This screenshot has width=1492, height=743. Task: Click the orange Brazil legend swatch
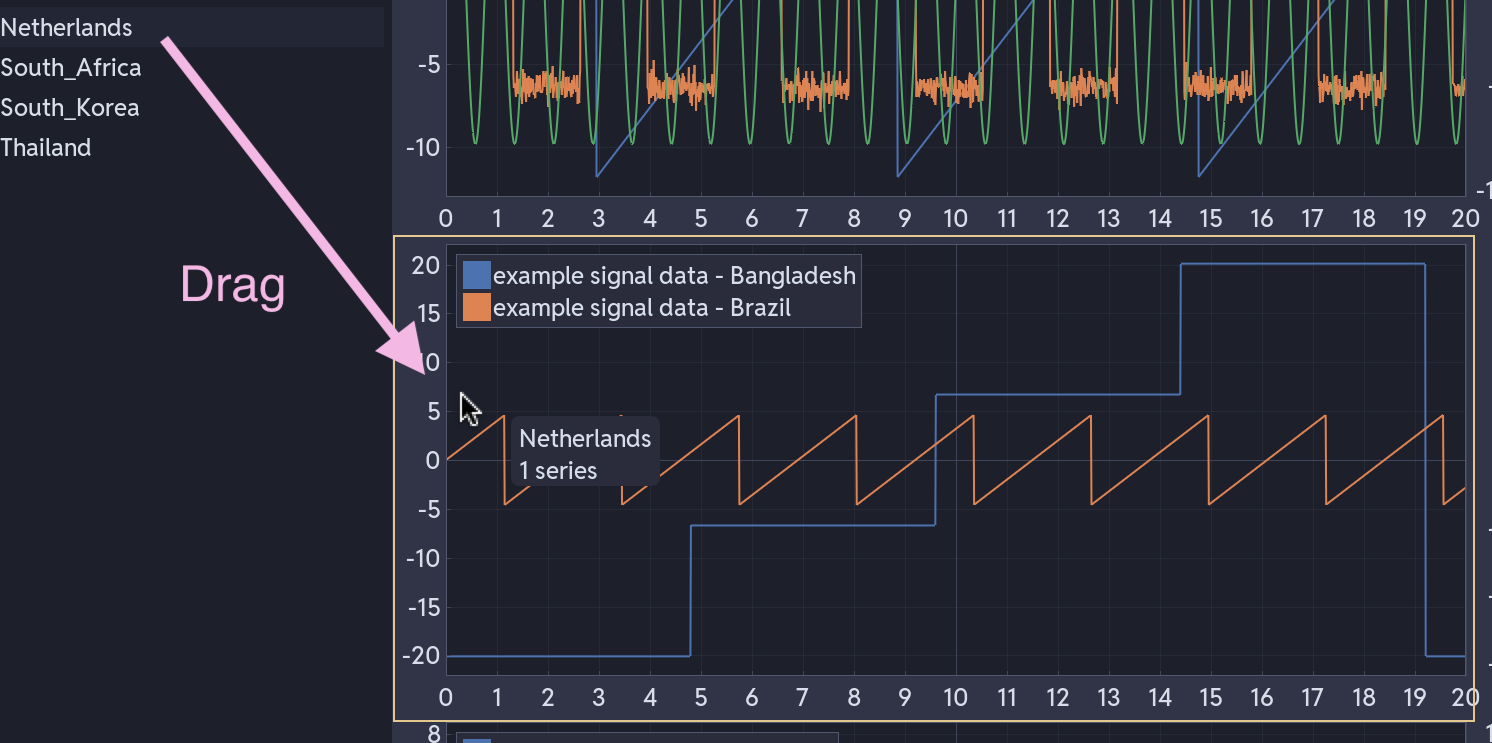click(x=477, y=308)
